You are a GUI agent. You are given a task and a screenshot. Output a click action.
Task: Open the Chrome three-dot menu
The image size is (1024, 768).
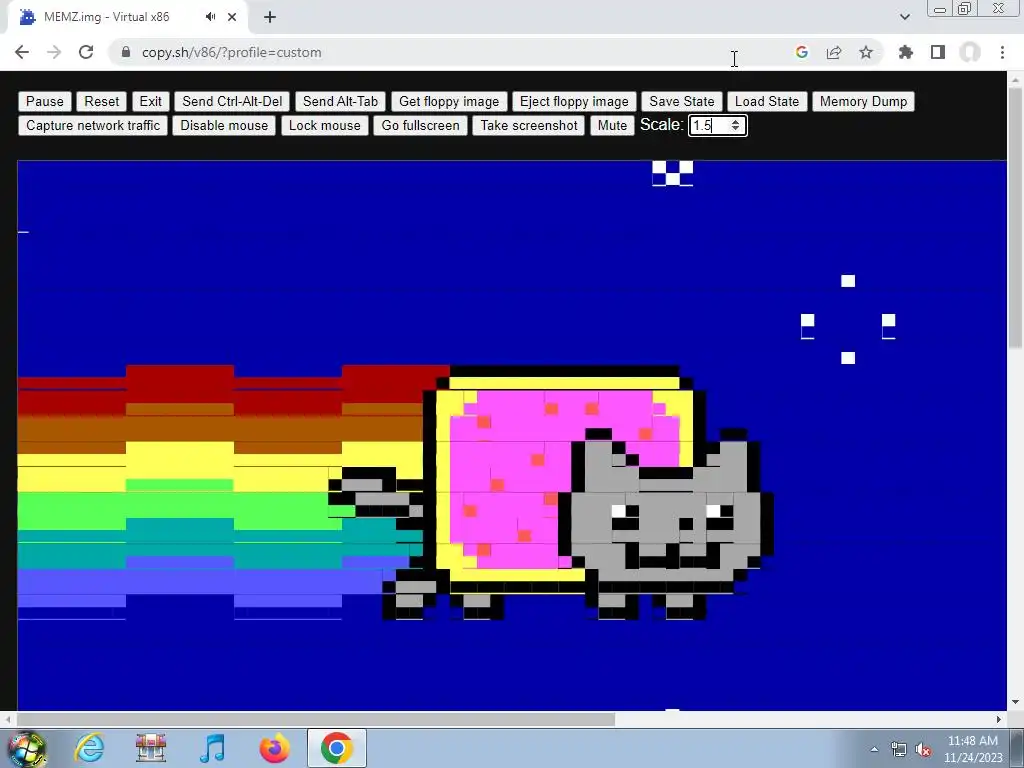(1002, 52)
